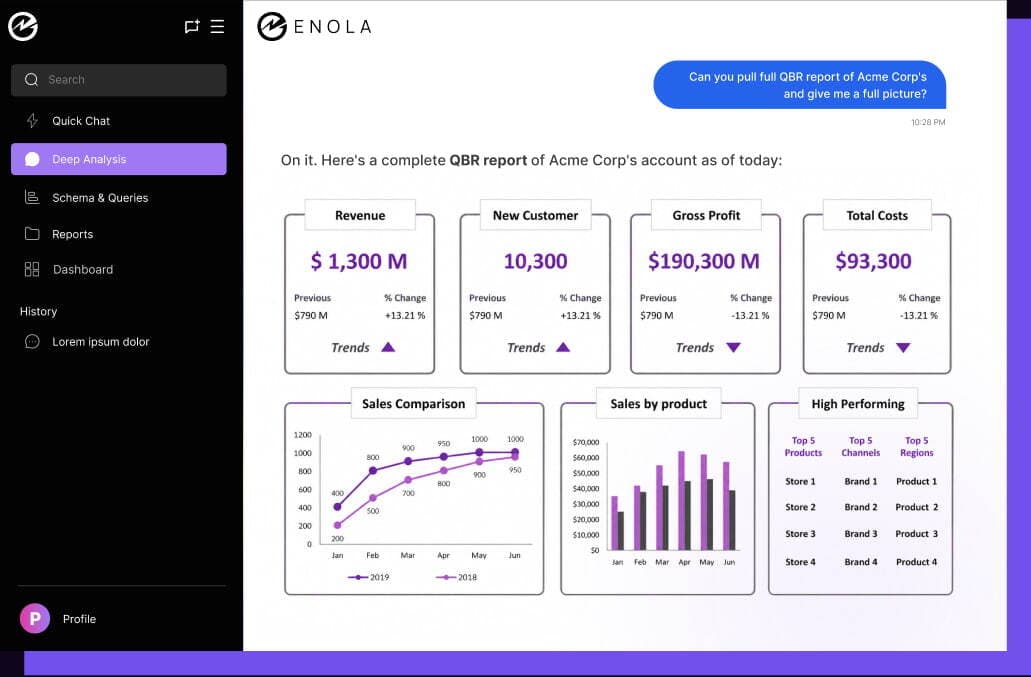Open the hamburger menu in sidebar
This screenshot has height=677, width=1031.
218,26
